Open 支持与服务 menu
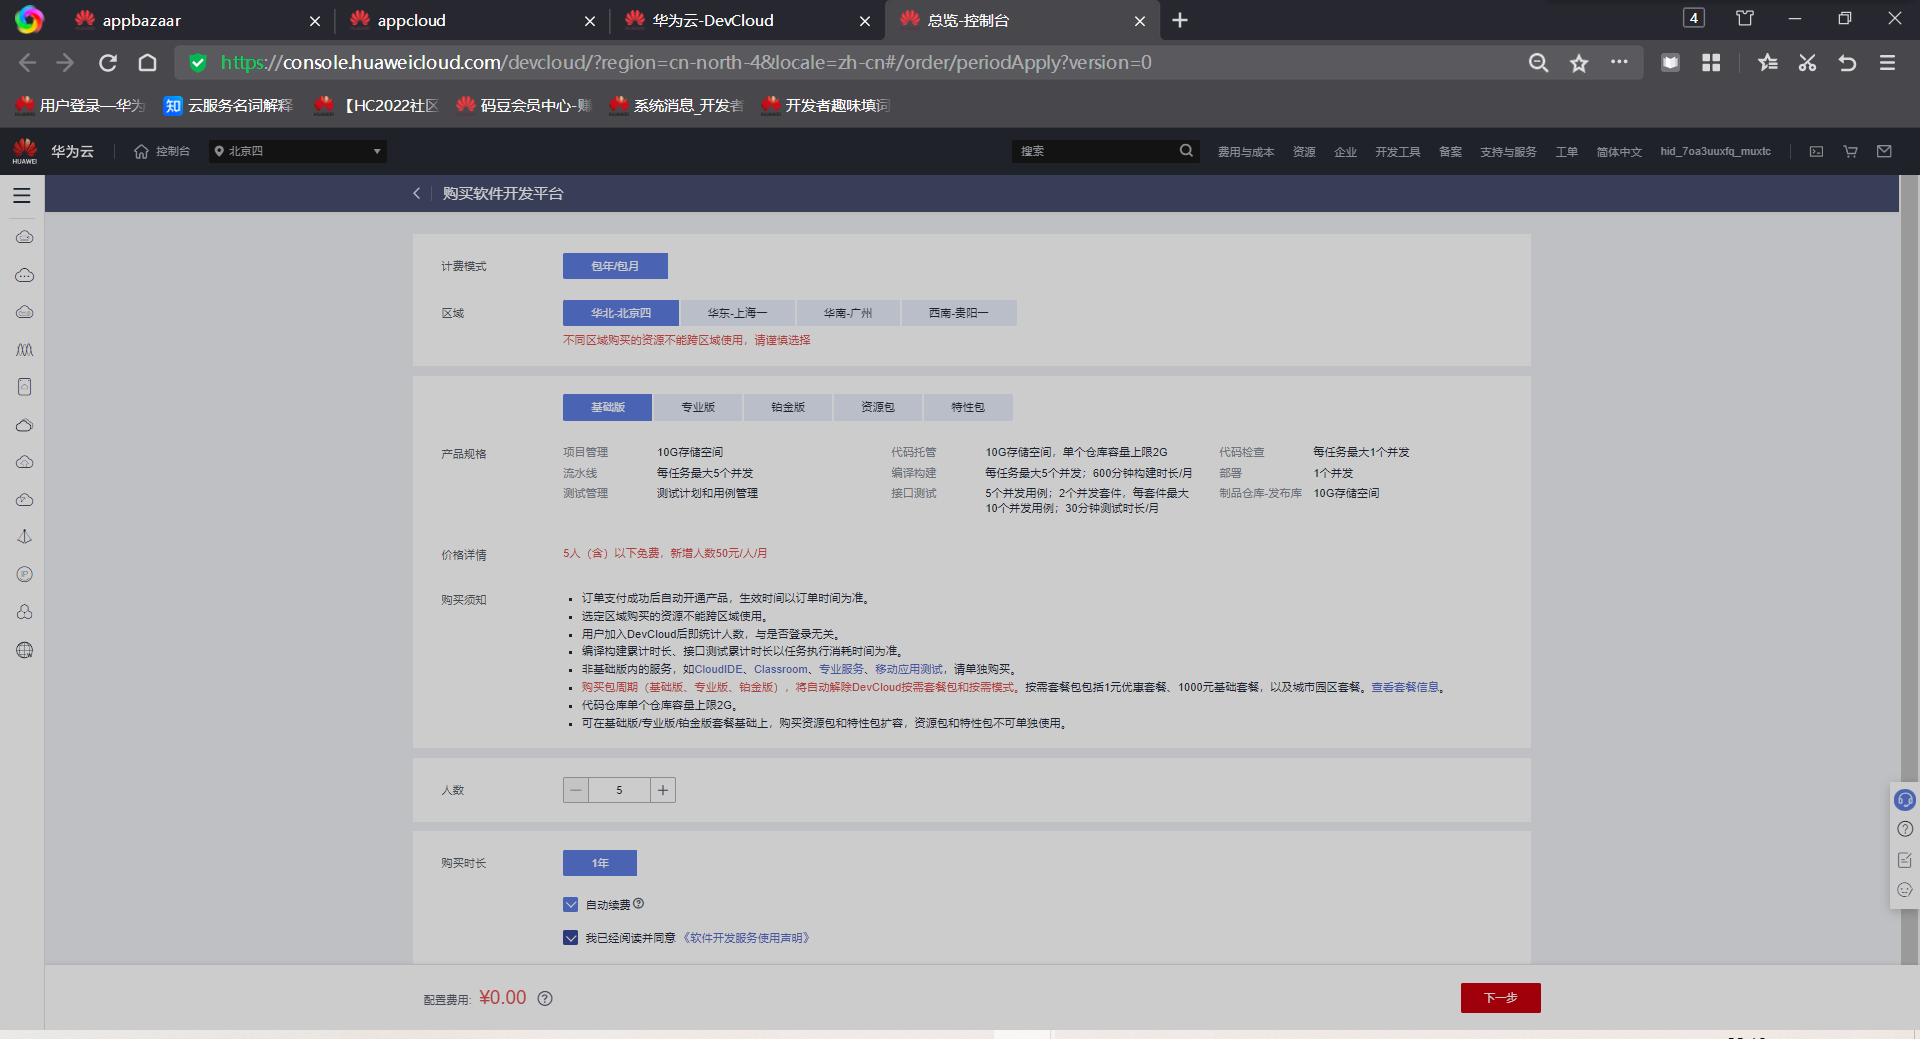This screenshot has width=1920, height=1039. (1508, 152)
